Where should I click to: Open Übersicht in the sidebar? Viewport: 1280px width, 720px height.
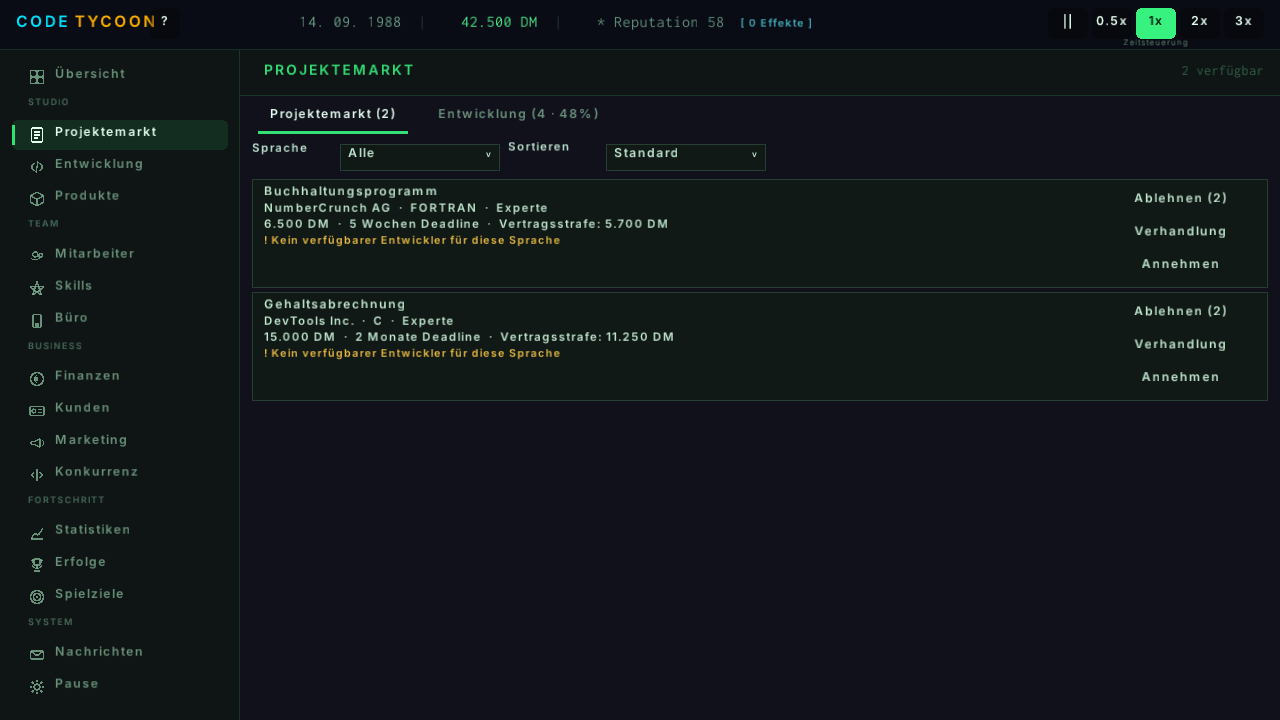120,77
